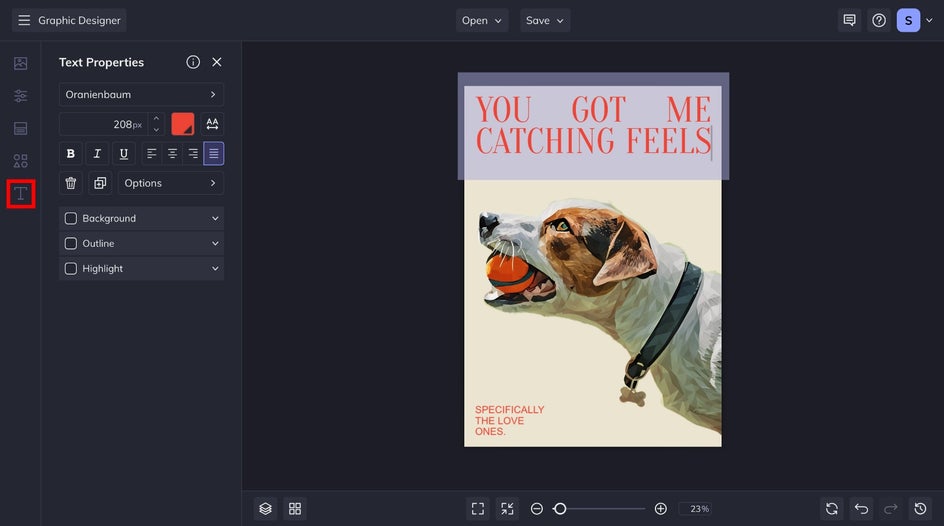Undo the last action
944x526 pixels.
pyautogui.click(x=861, y=509)
